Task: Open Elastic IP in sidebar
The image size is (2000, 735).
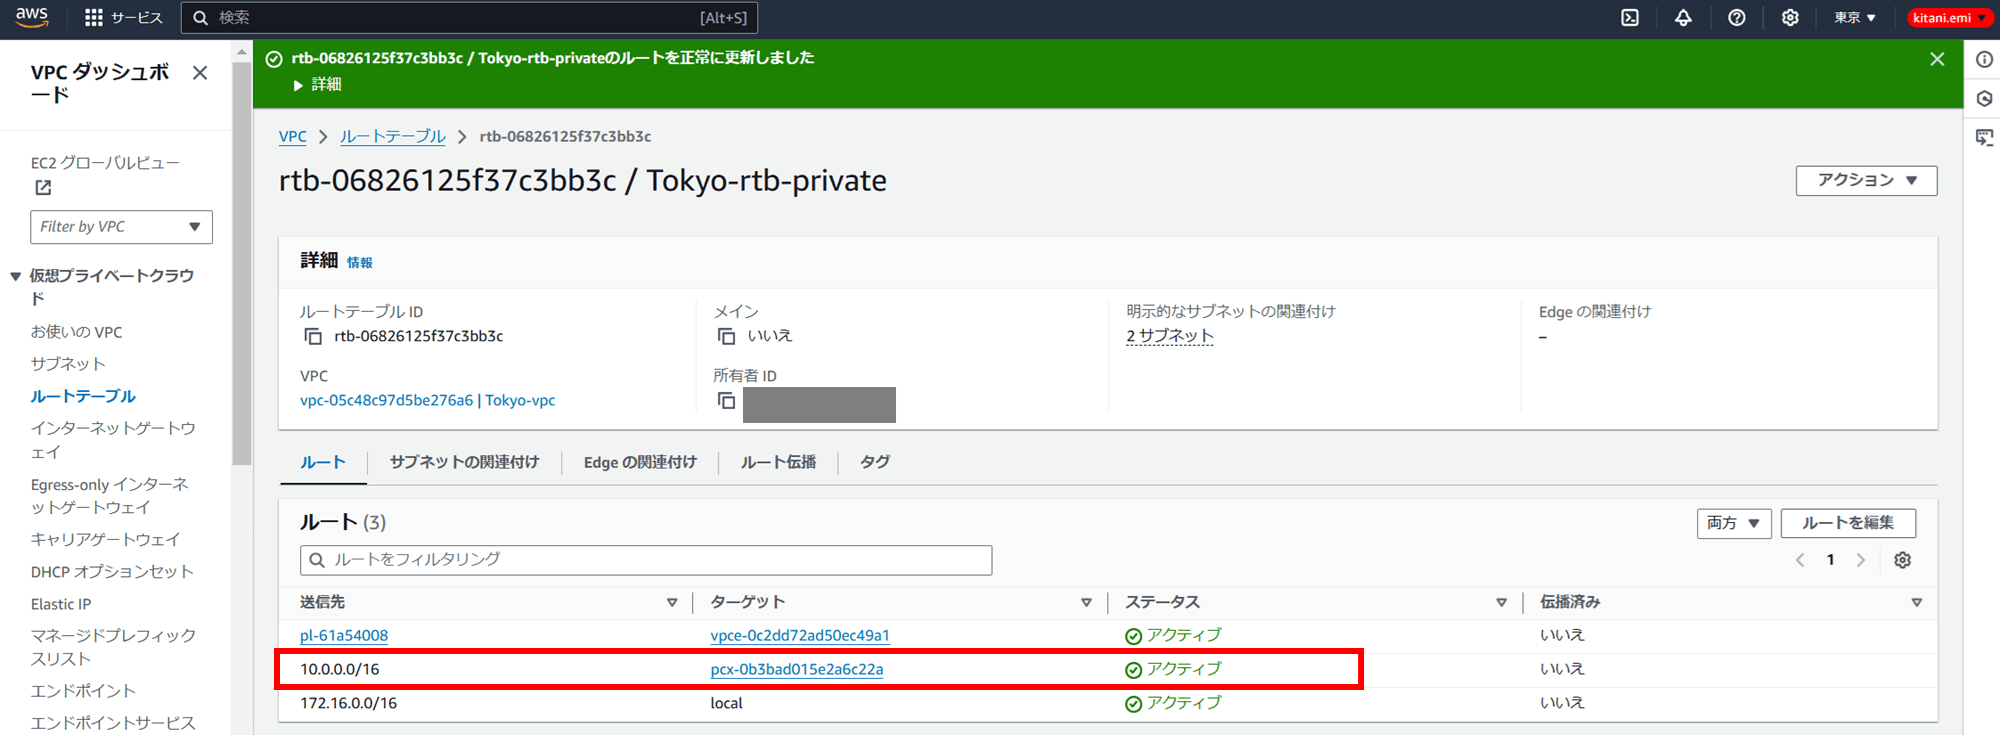Action: click(61, 604)
